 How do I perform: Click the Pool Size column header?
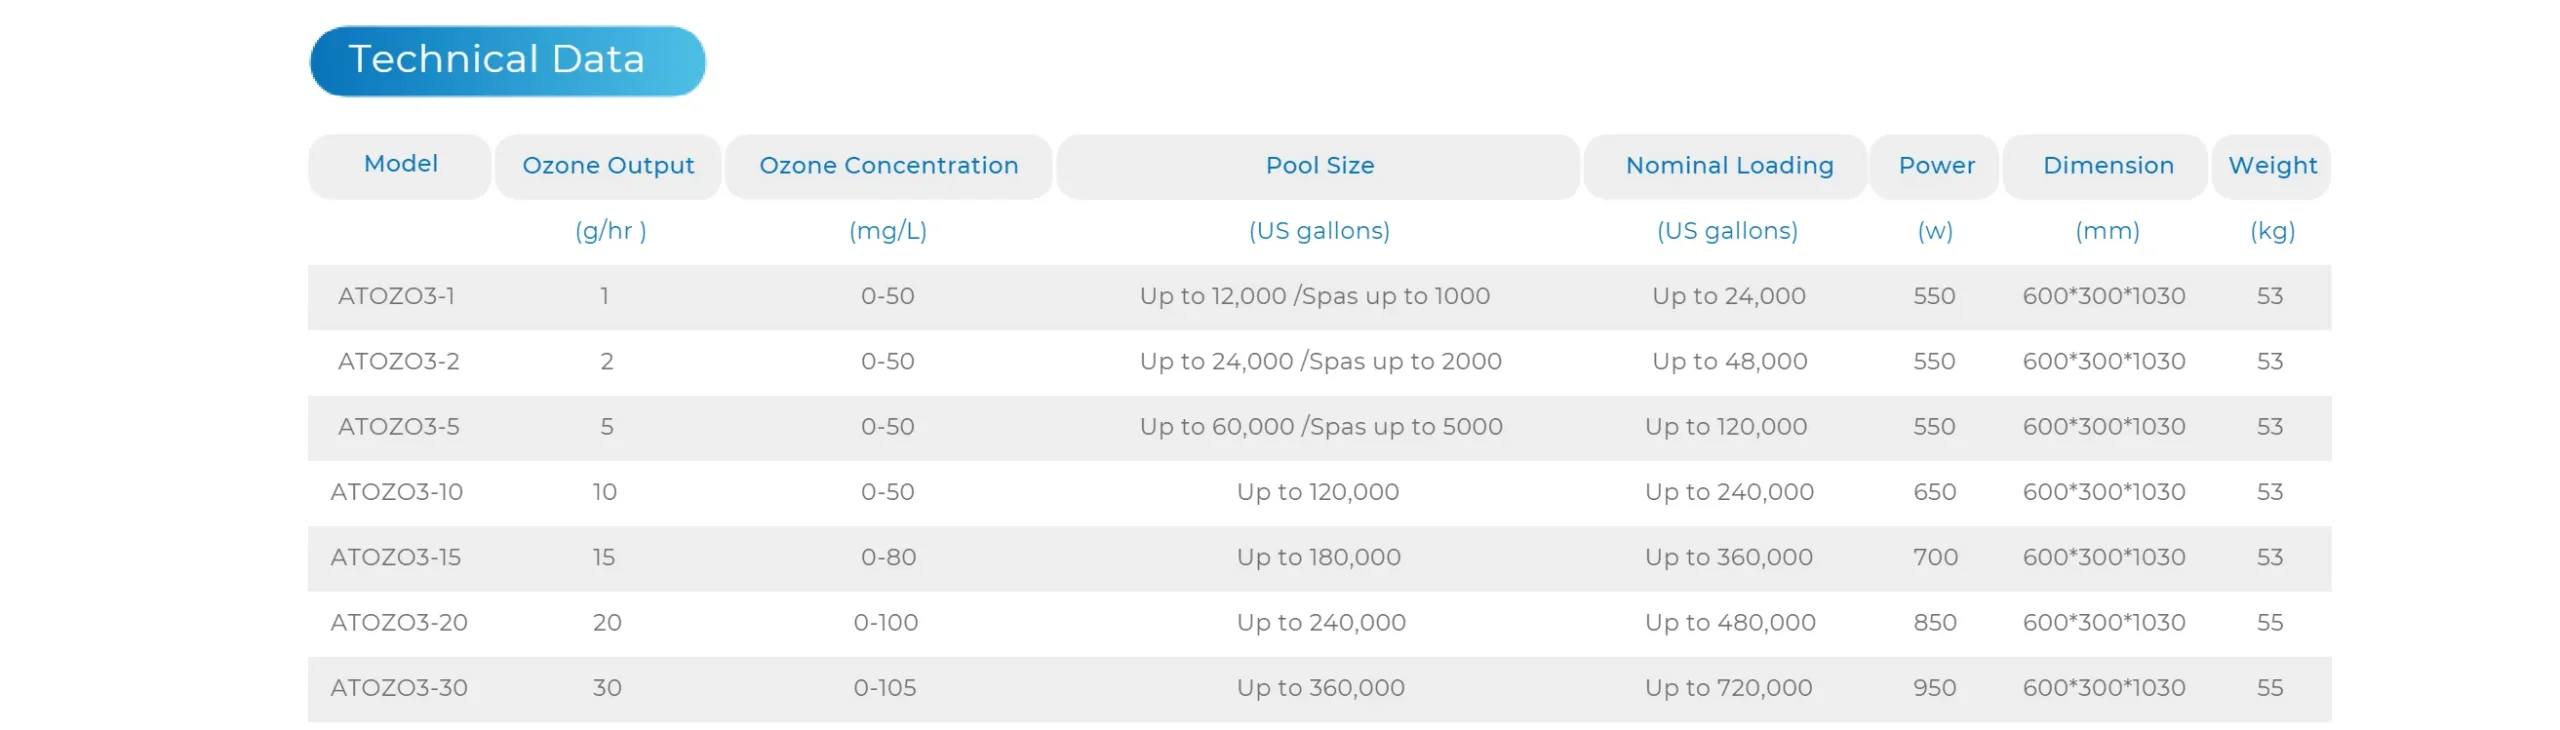pos(1319,166)
